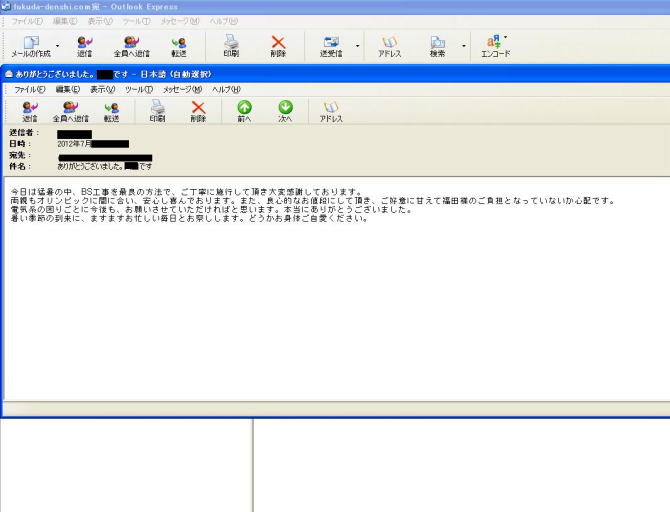The height and width of the screenshot is (512, 670).
Task: Click Delete (削除) red X in main toolbar
Action: 278,46
